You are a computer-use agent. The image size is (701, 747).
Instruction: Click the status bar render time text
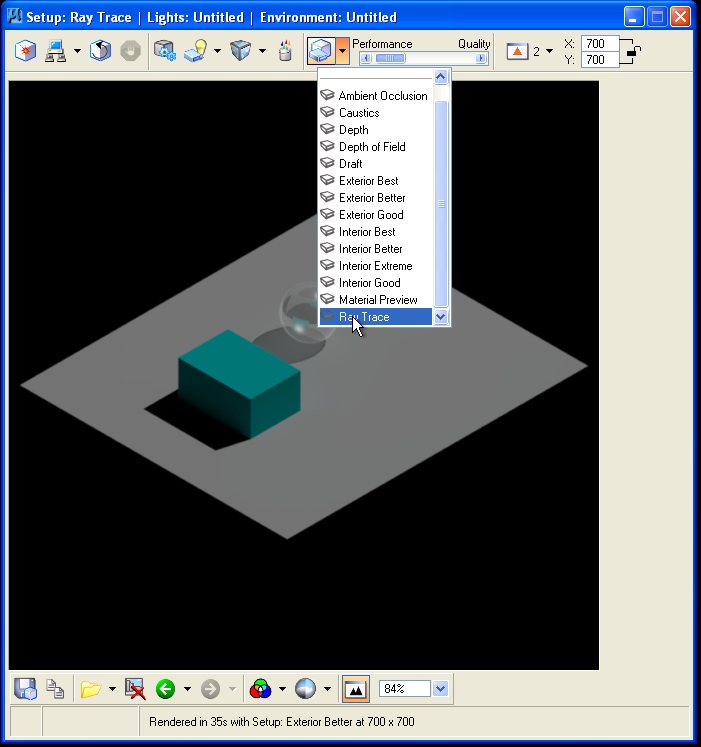point(282,722)
